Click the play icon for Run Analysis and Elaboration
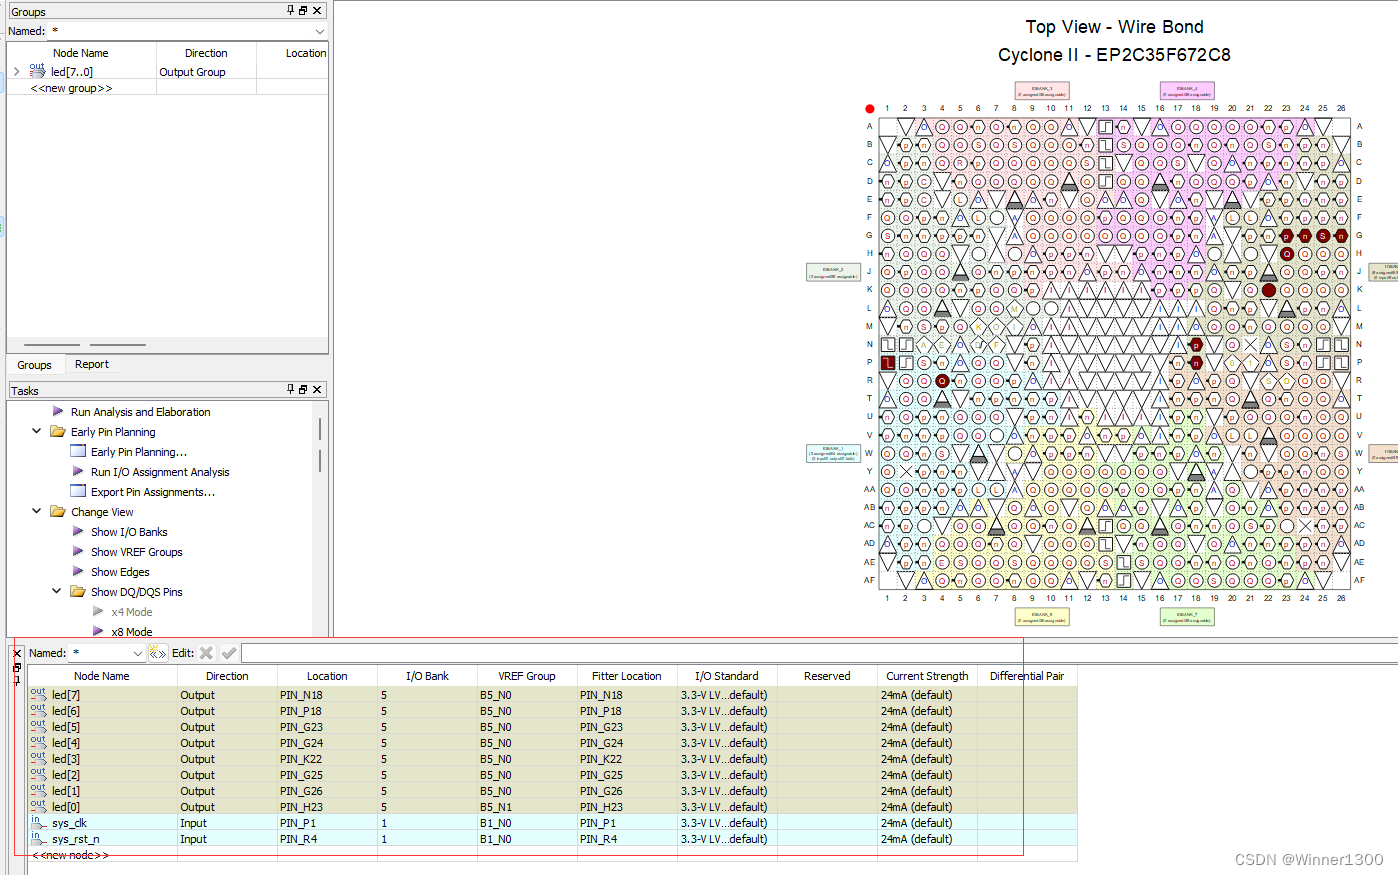The height and width of the screenshot is (875, 1398). (x=58, y=411)
